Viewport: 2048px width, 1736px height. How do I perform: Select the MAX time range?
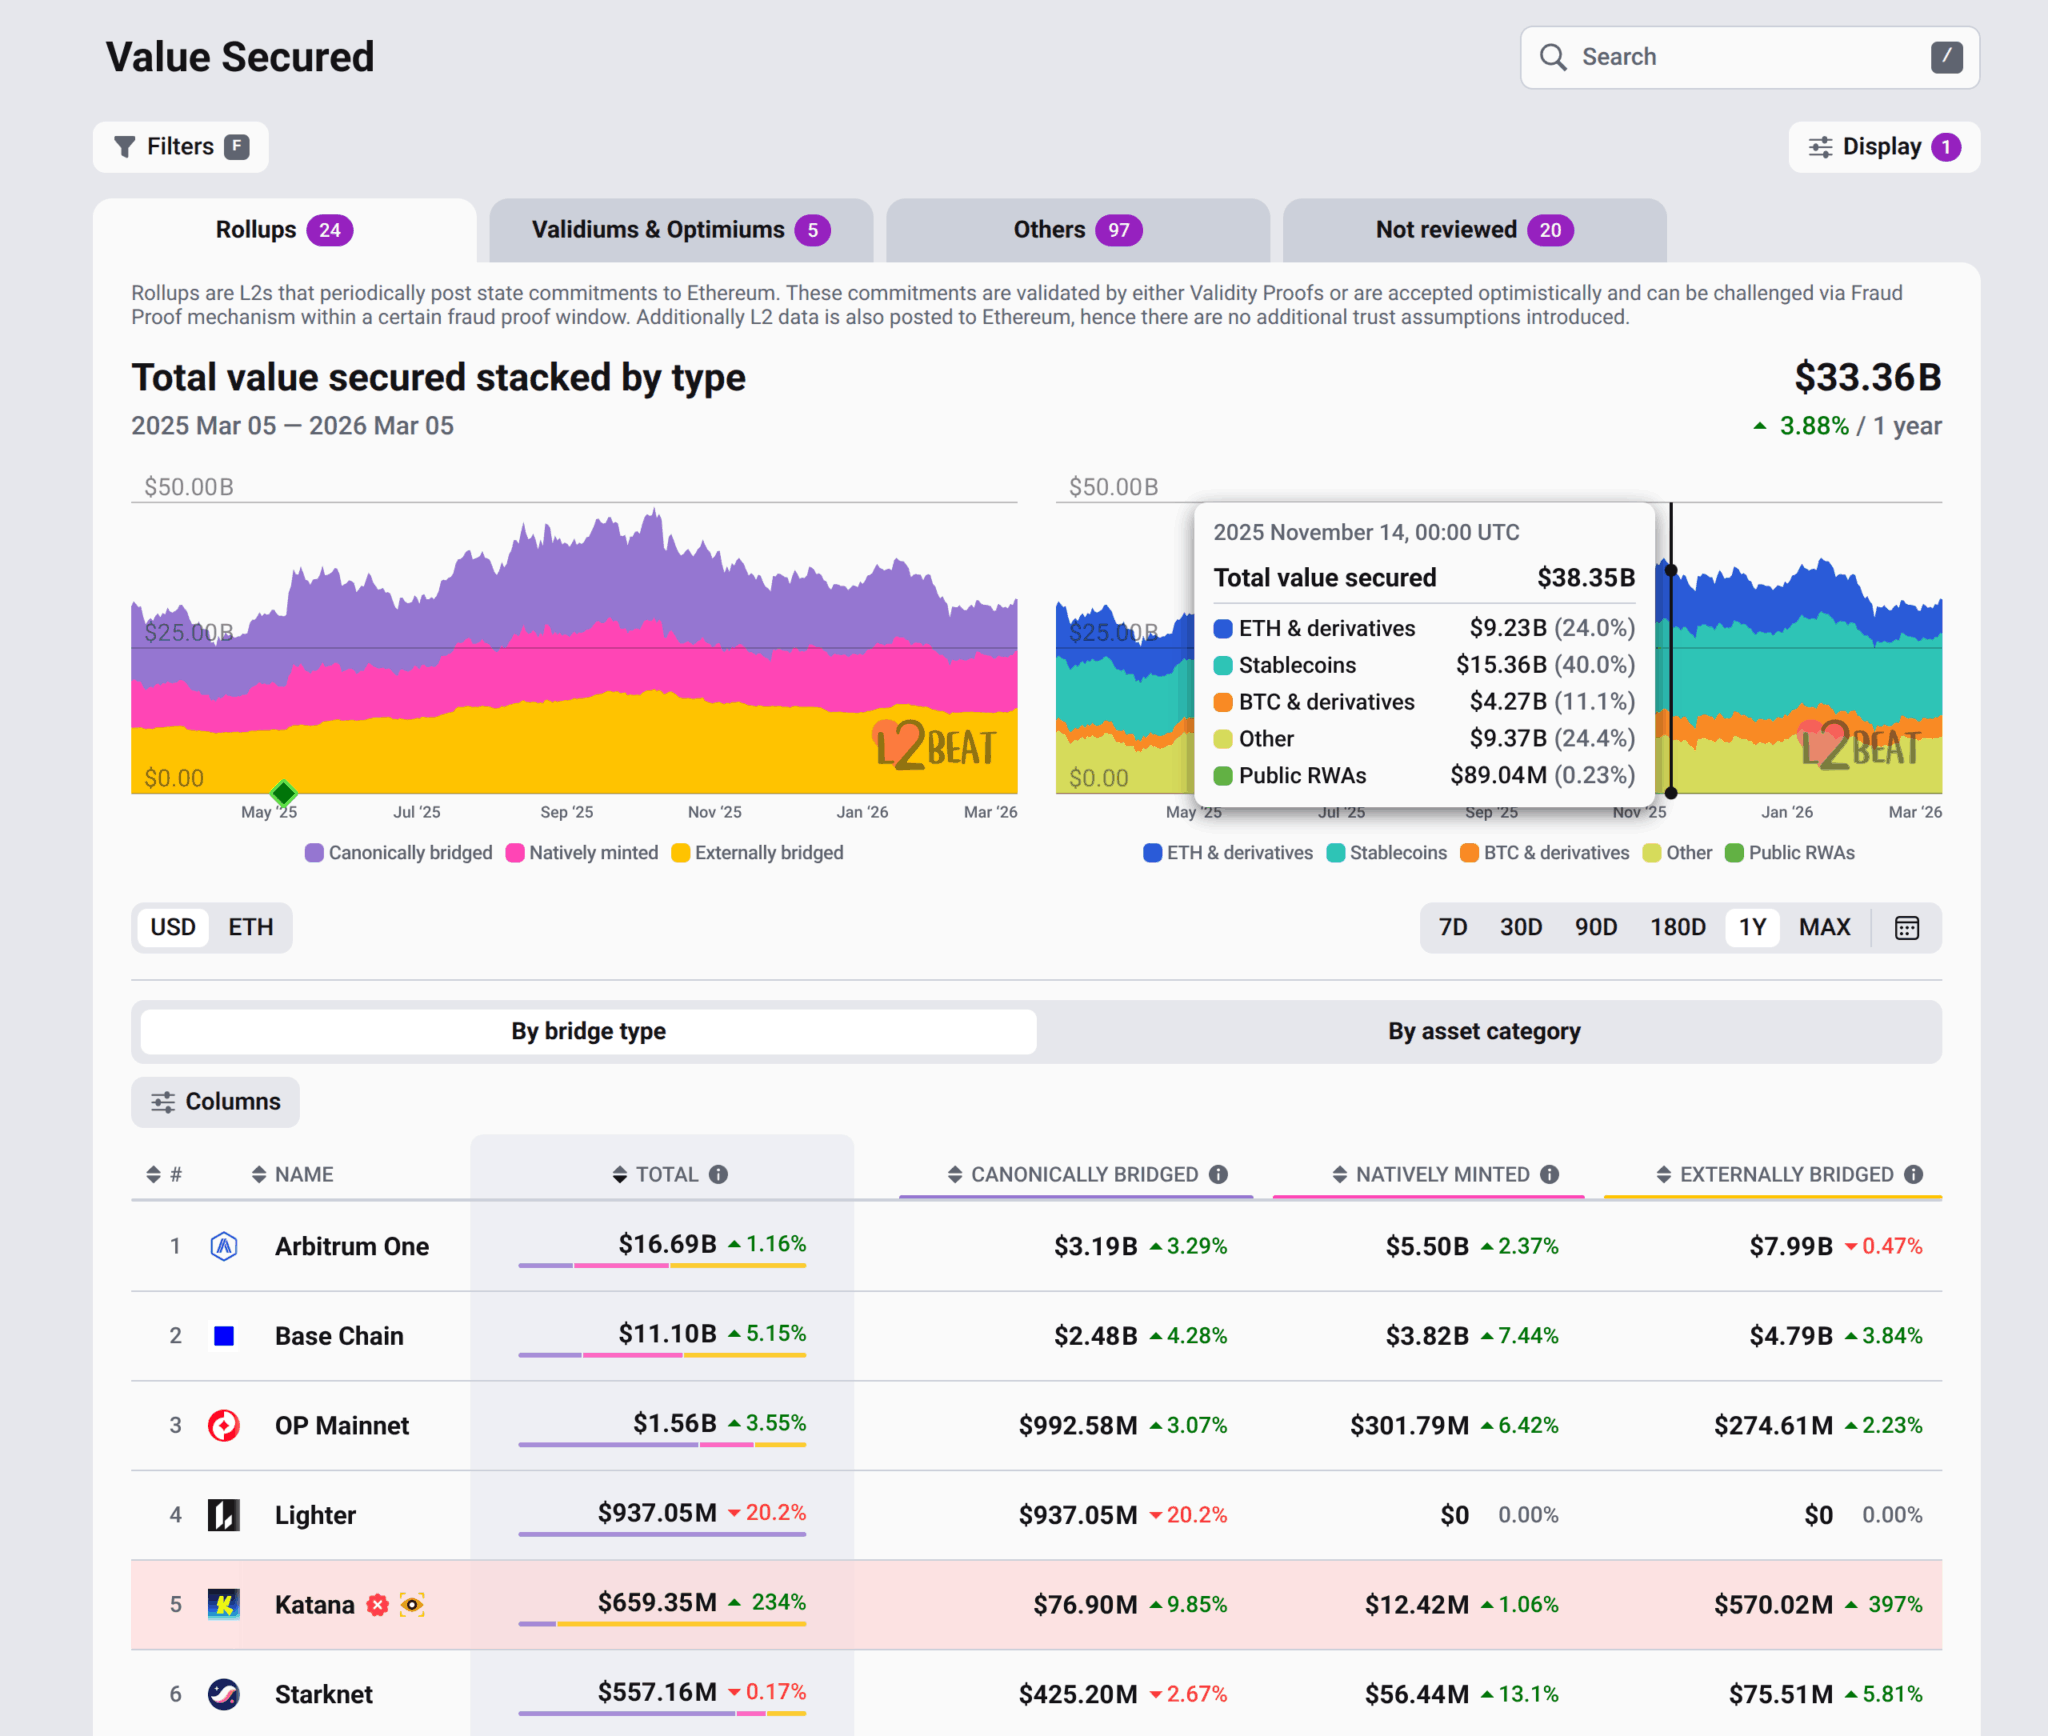pos(1824,927)
